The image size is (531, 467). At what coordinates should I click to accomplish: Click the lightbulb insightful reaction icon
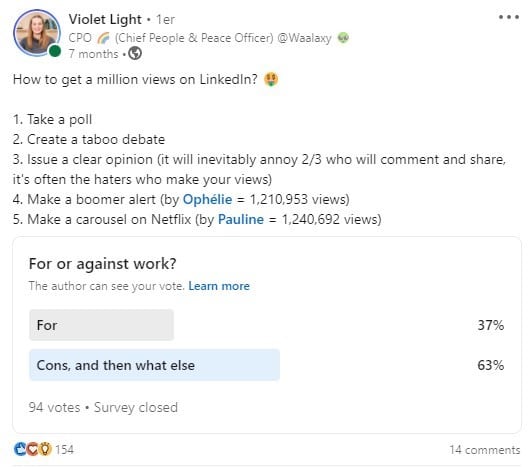[45, 449]
